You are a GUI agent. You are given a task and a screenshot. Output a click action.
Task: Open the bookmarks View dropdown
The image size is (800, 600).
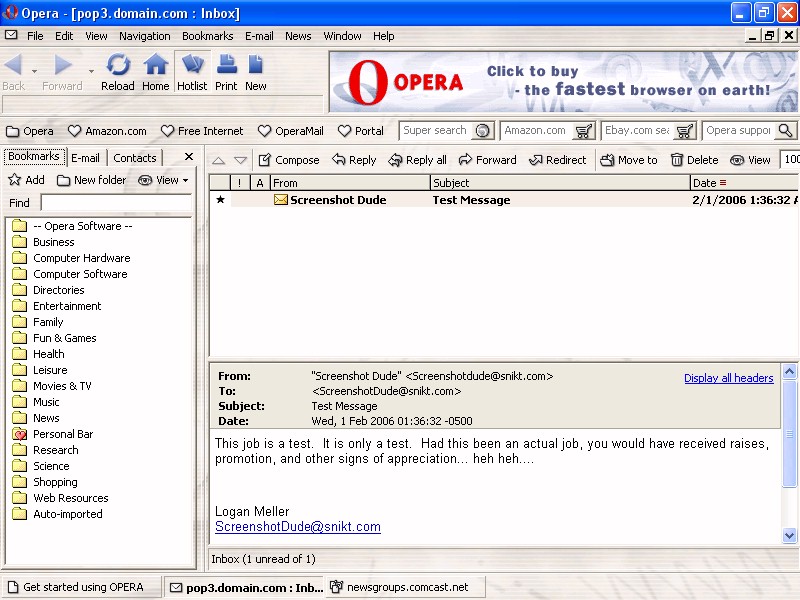pyautogui.click(x=163, y=180)
